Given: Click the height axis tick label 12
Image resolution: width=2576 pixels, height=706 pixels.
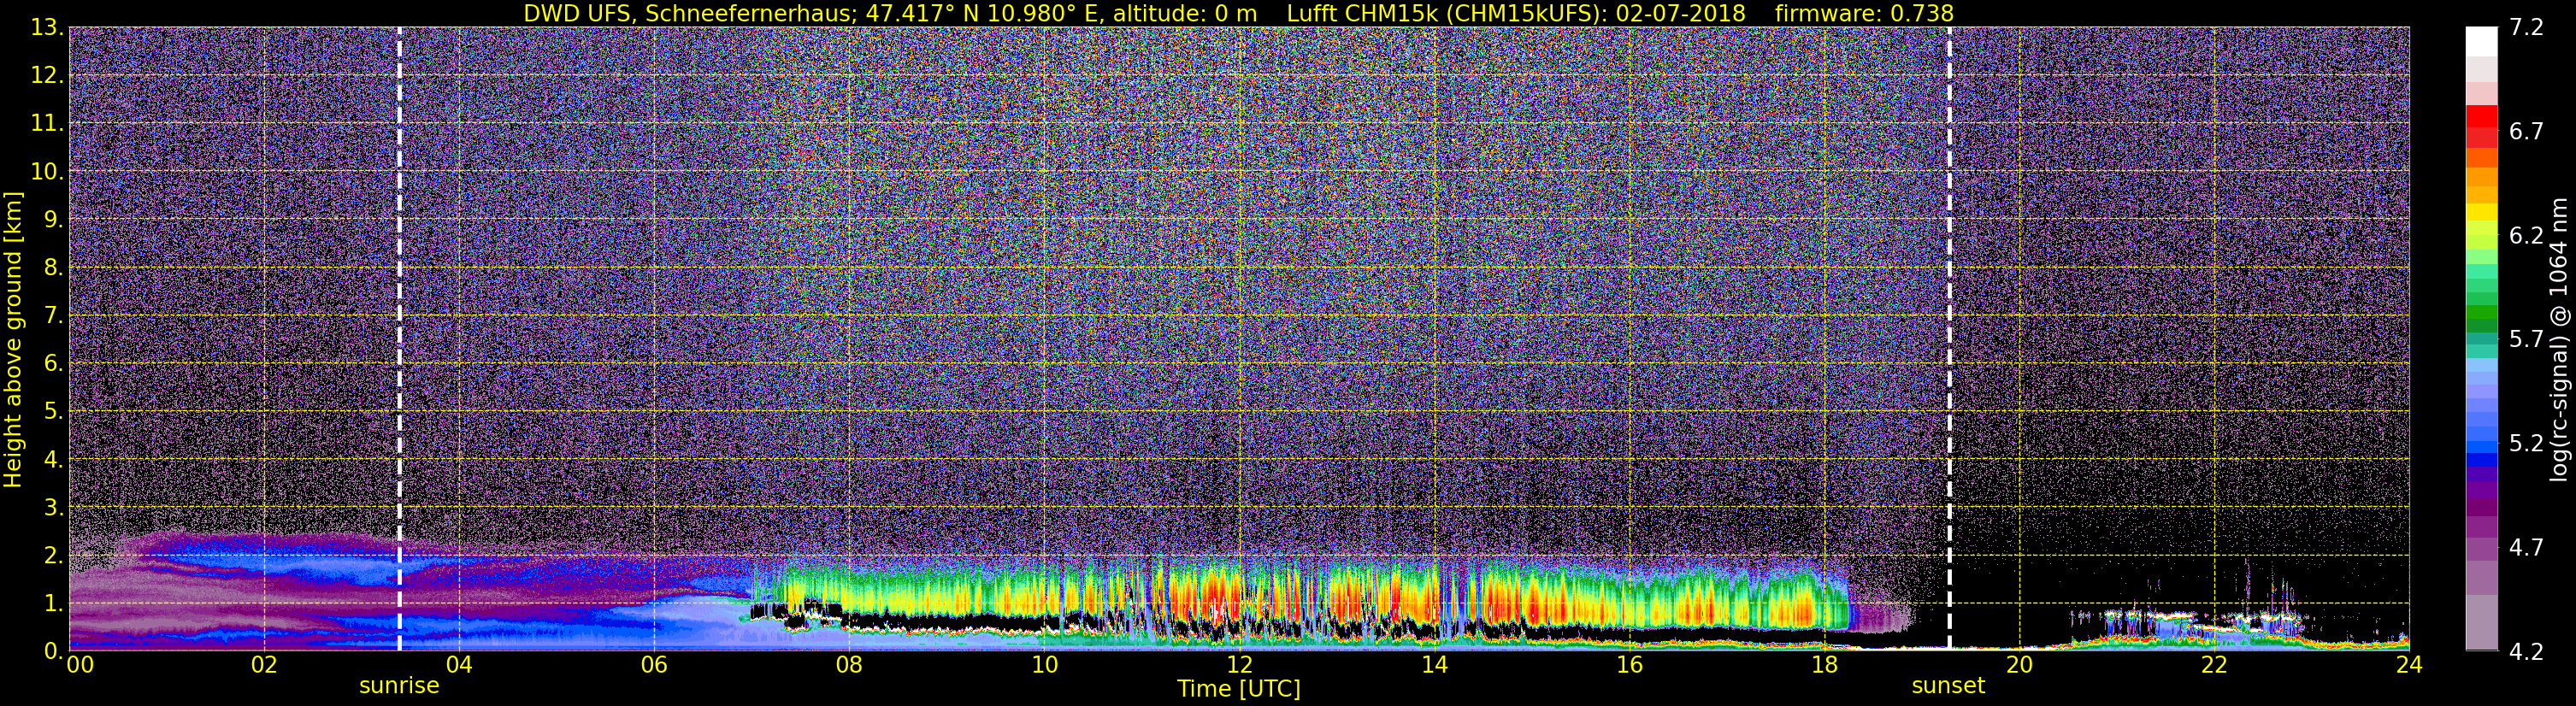Looking at the screenshot, I should (47, 76).
